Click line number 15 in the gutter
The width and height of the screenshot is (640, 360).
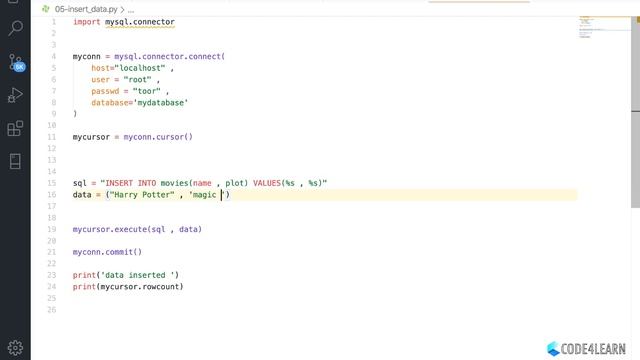click(x=51, y=183)
